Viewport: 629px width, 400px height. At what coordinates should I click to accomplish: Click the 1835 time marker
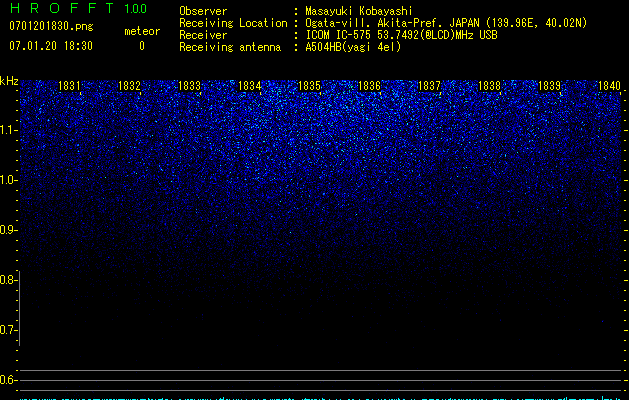pos(310,86)
